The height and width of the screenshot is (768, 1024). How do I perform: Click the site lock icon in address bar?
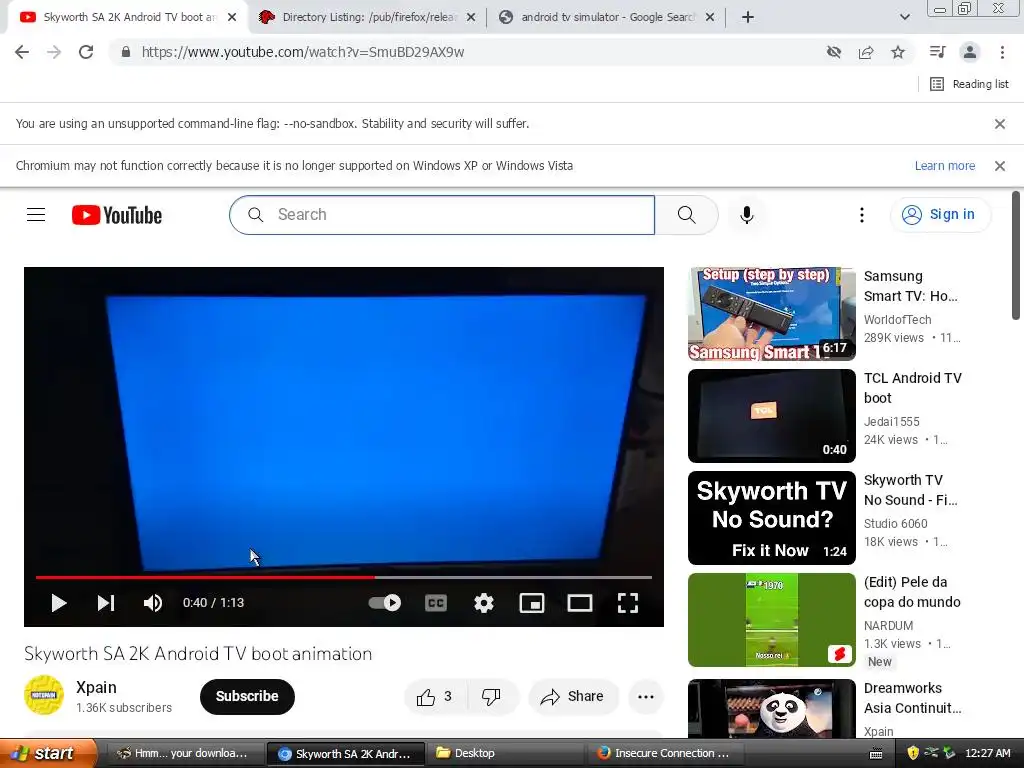(x=125, y=52)
